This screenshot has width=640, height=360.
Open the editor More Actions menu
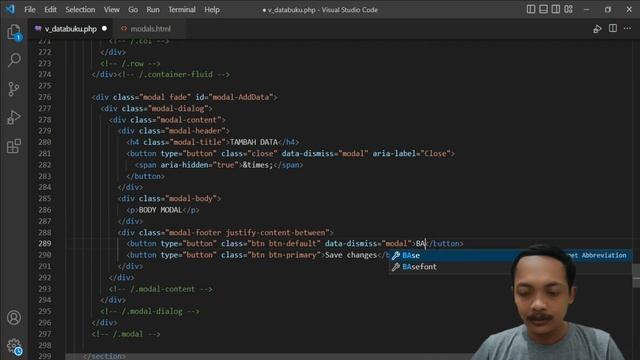coord(627,29)
